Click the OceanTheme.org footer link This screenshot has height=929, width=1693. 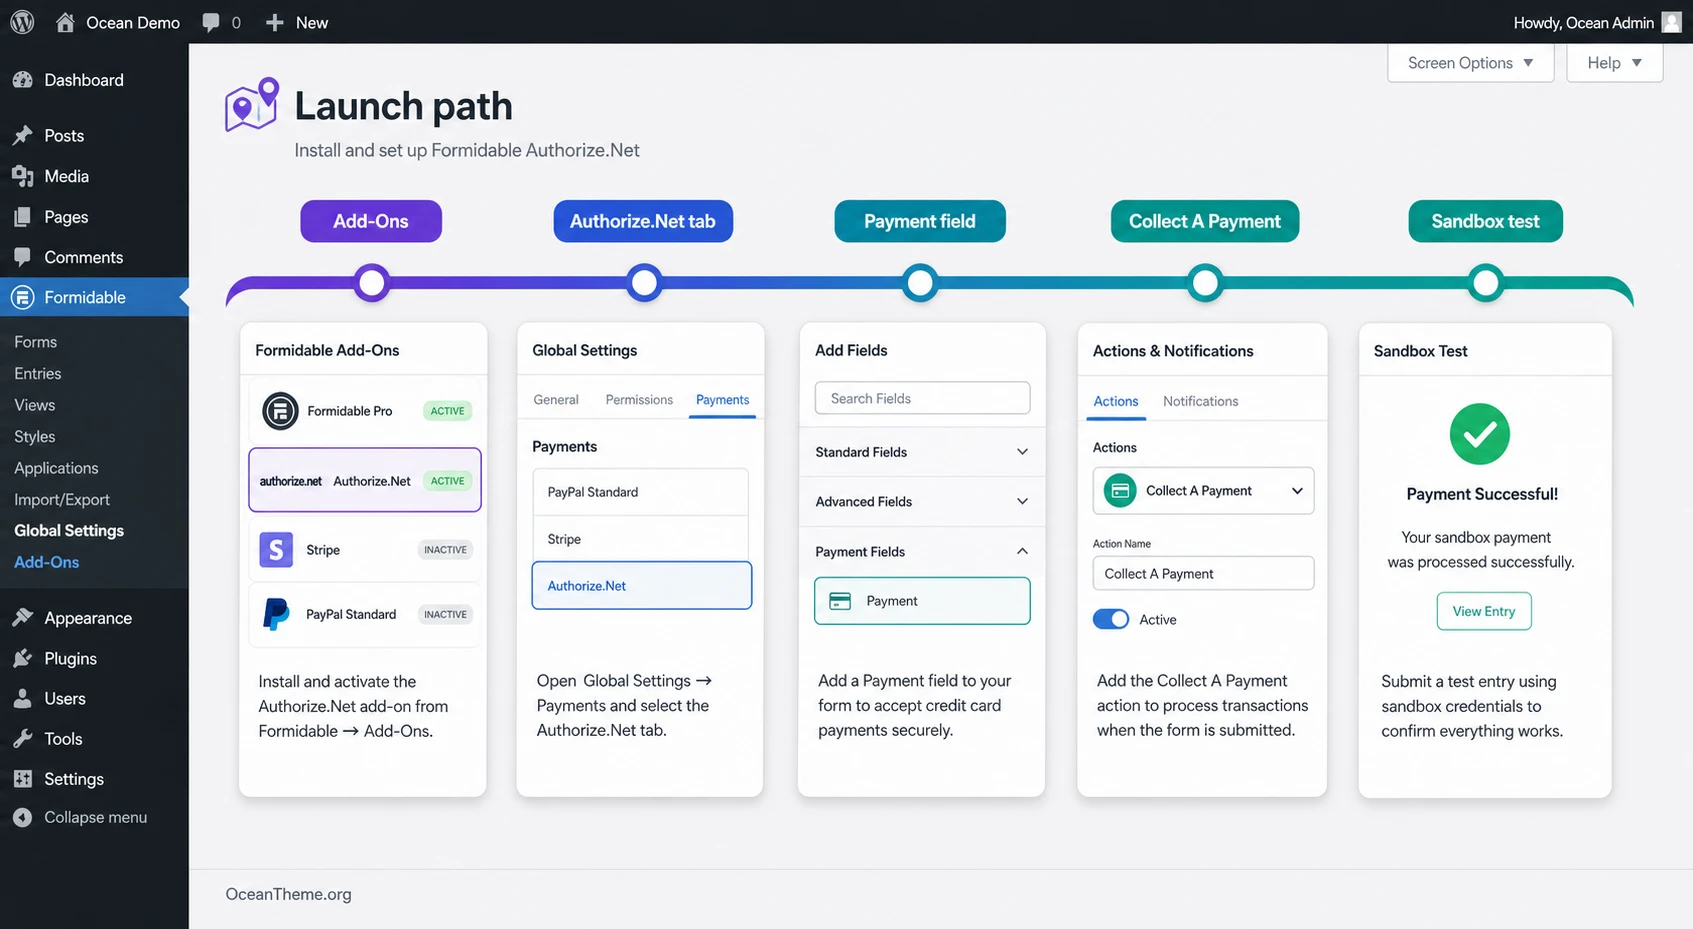coord(288,894)
